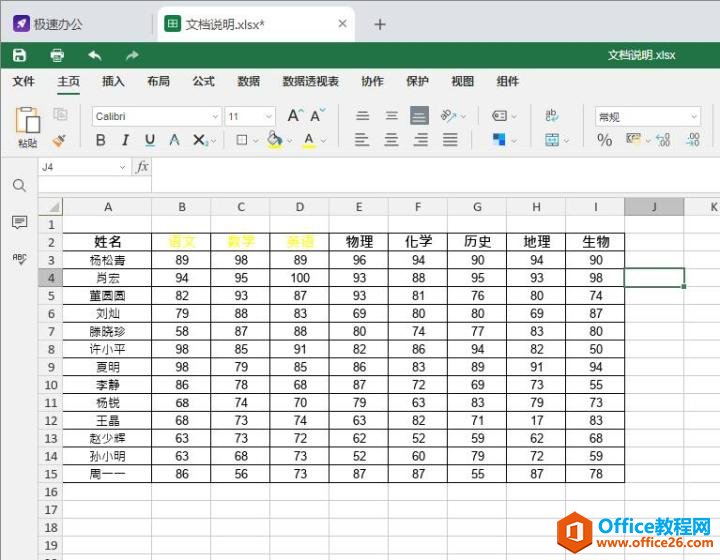Viewport: 720px width, 560px height.
Task: Switch to the 视图 tab
Action: coord(462,81)
